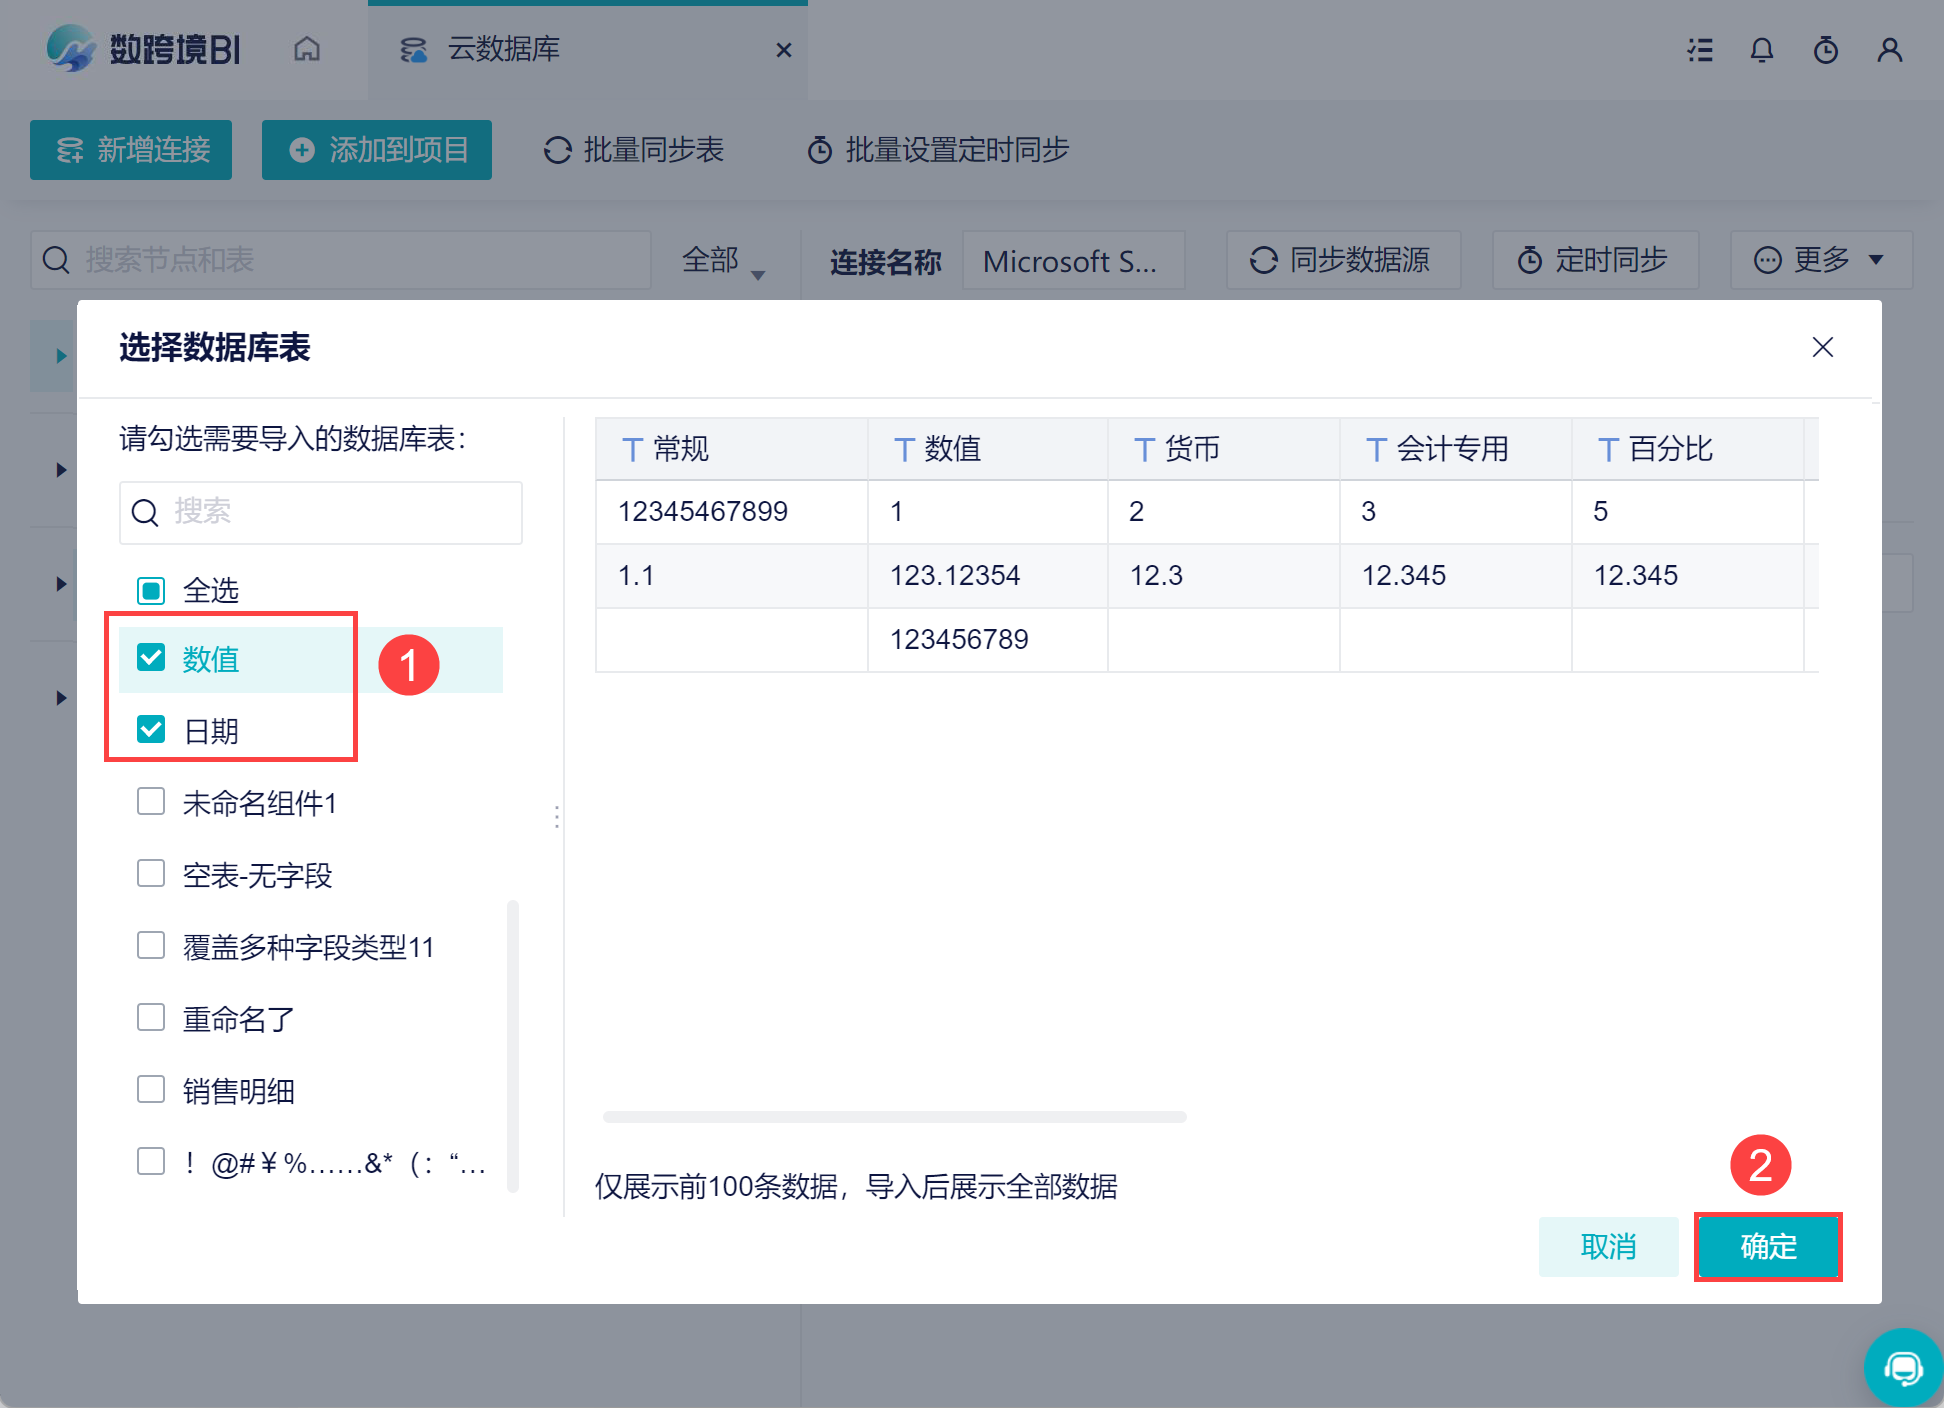Click the timer clock icon in header
1944x1408 pixels.
point(1826,50)
